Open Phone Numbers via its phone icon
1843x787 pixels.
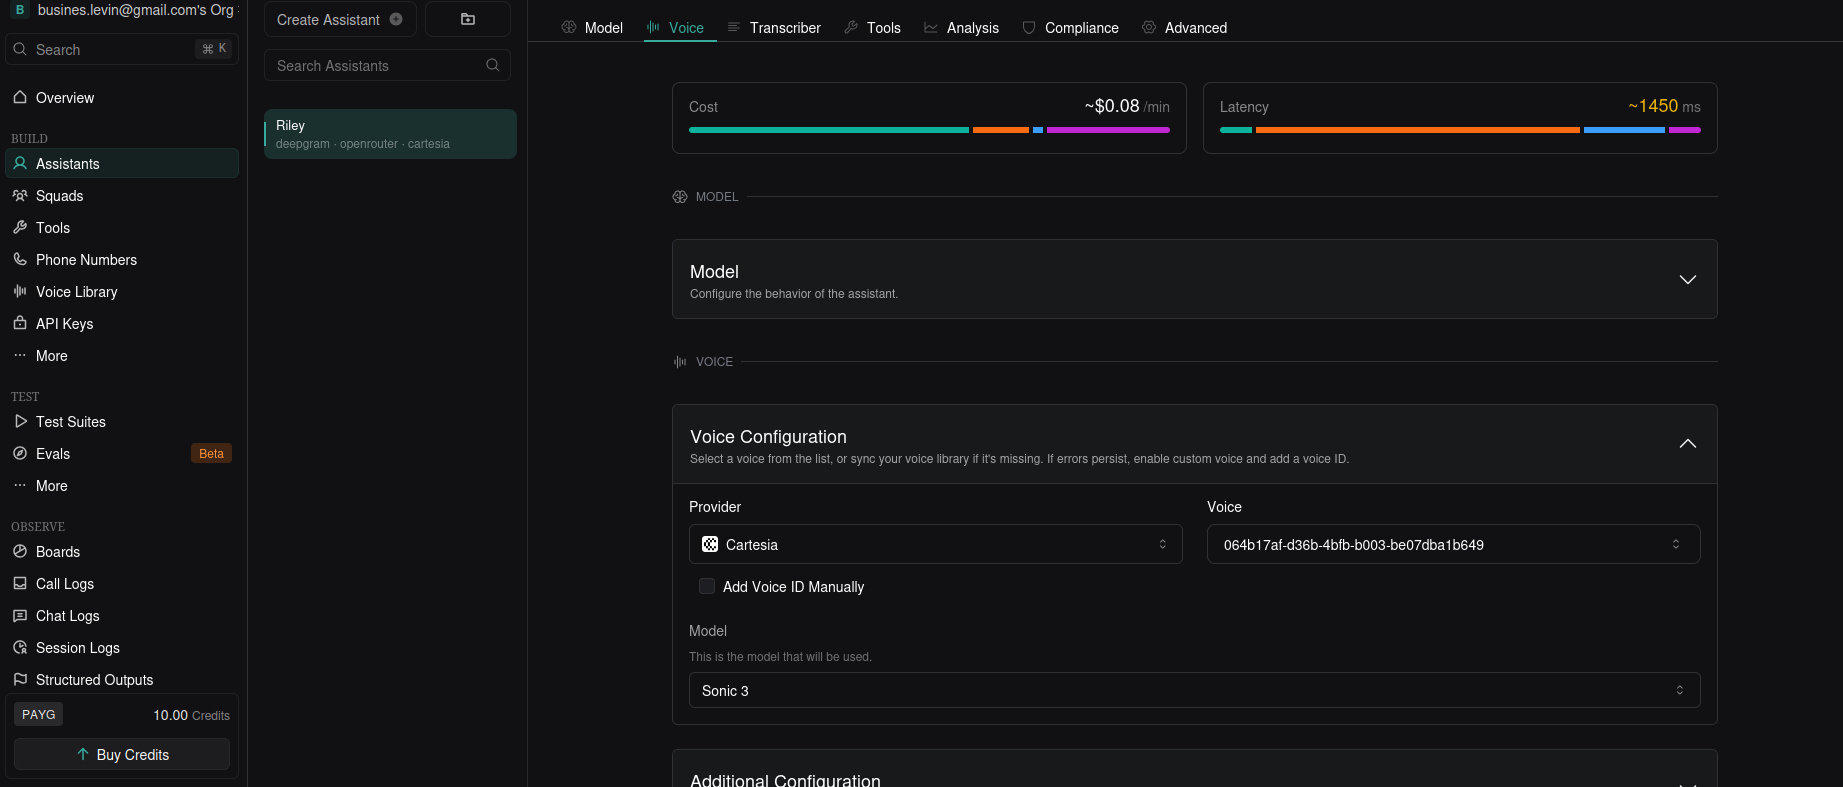click(20, 259)
